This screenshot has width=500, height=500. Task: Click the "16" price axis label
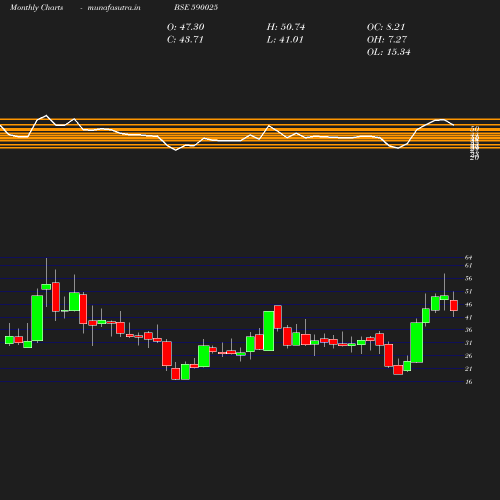tap(468, 382)
